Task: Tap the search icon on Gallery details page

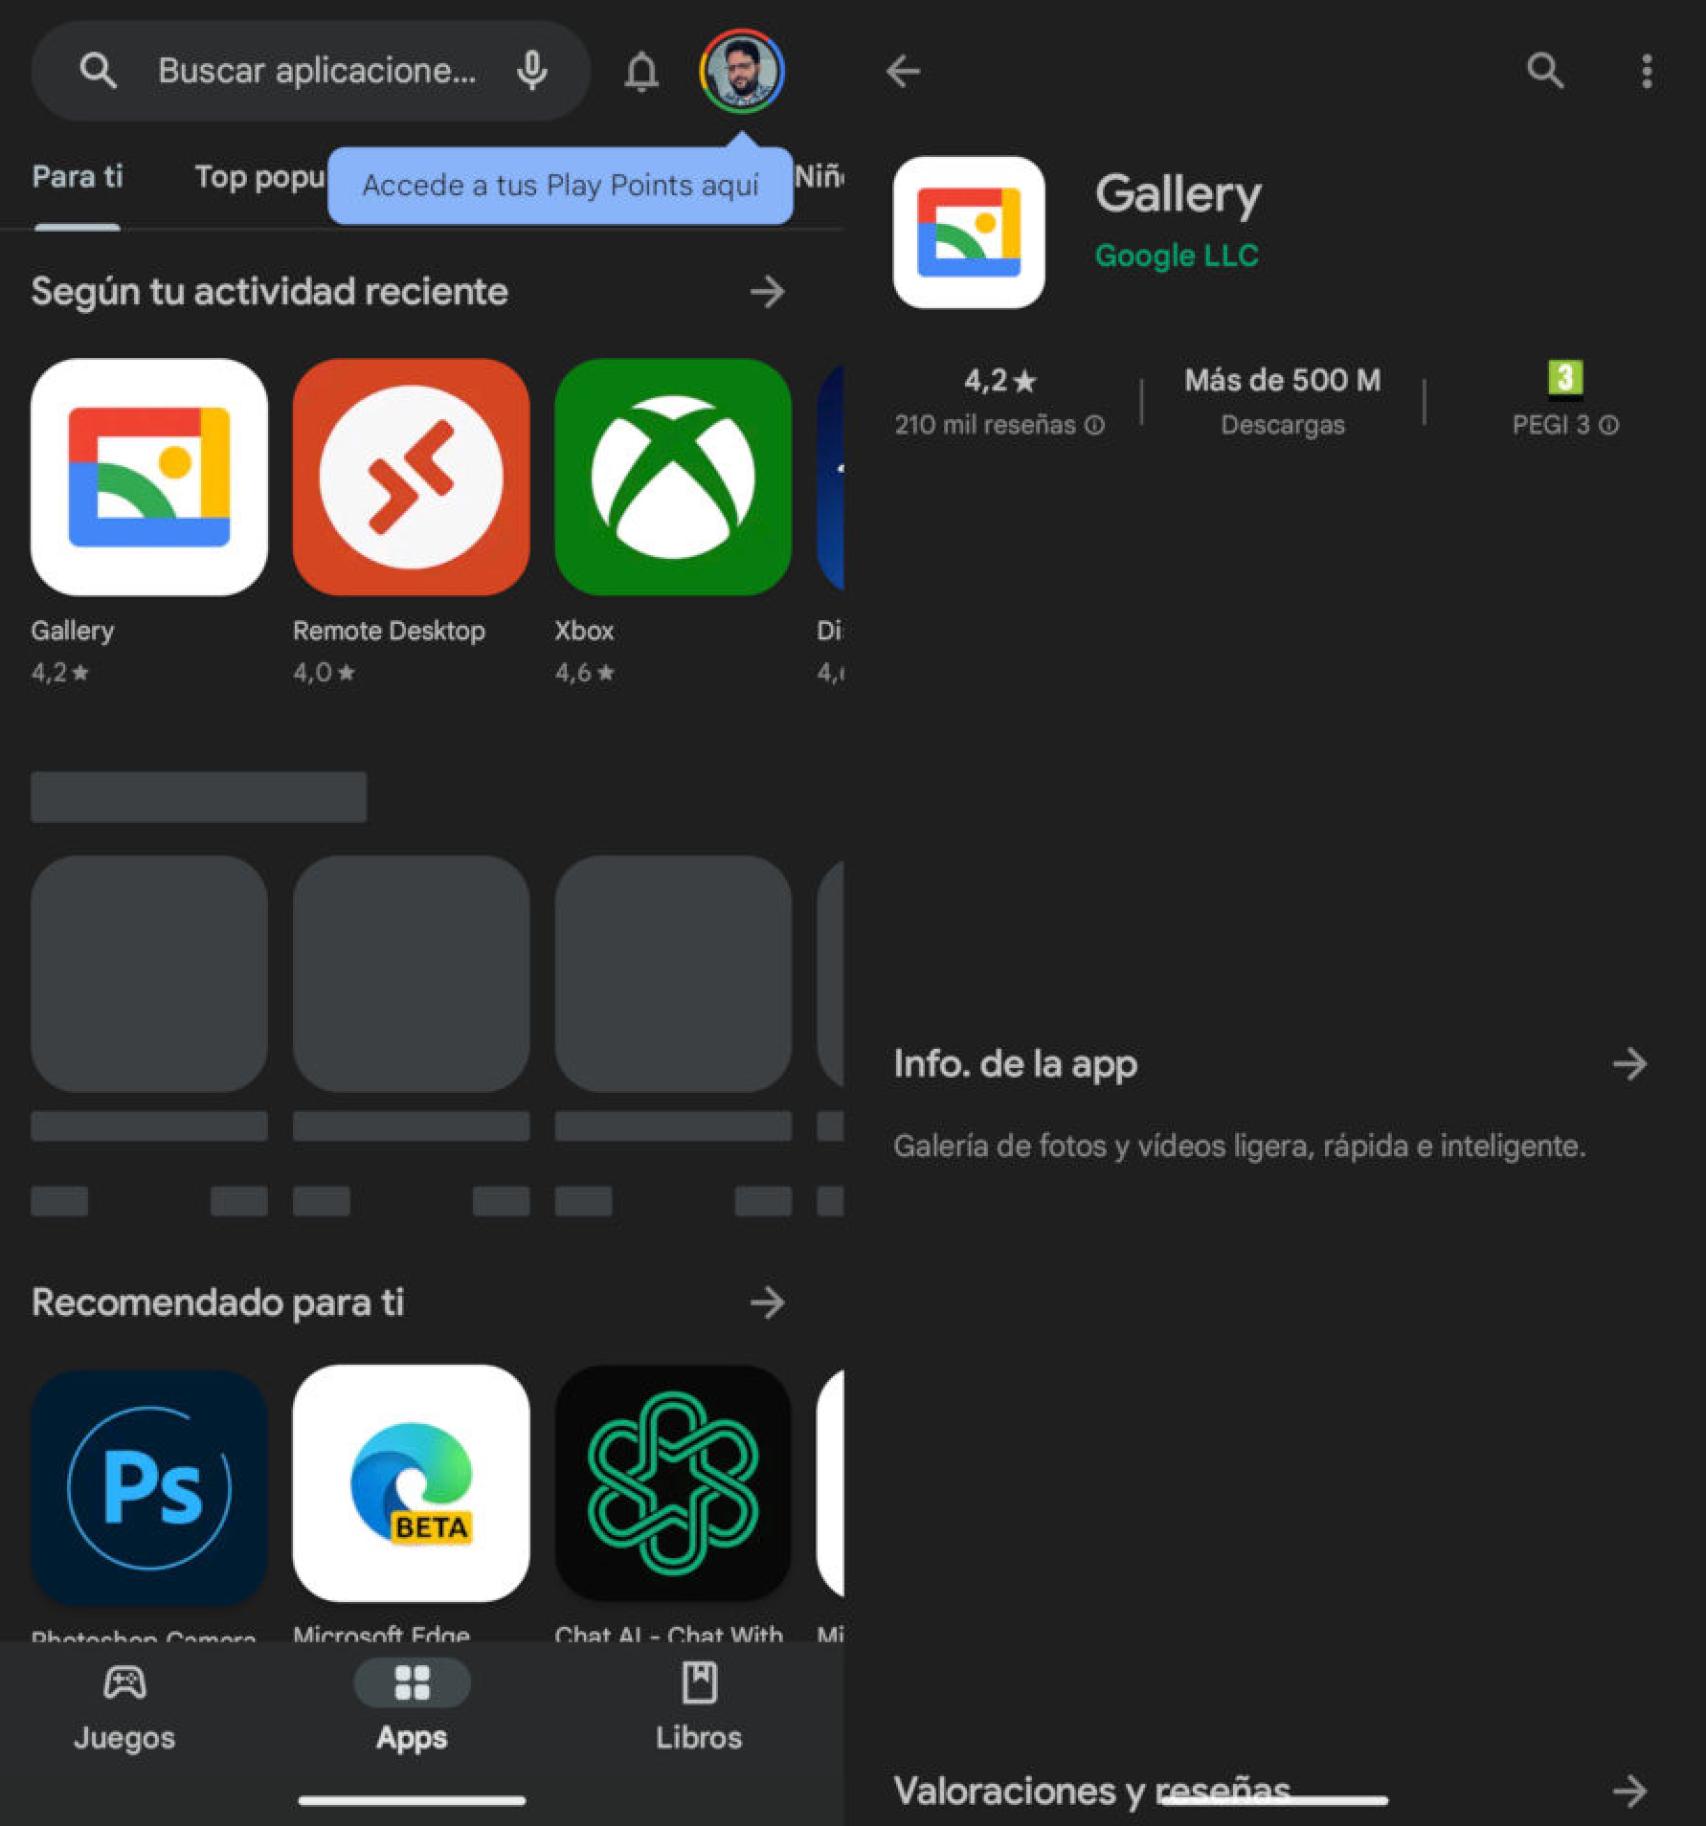Action: pos(1545,71)
